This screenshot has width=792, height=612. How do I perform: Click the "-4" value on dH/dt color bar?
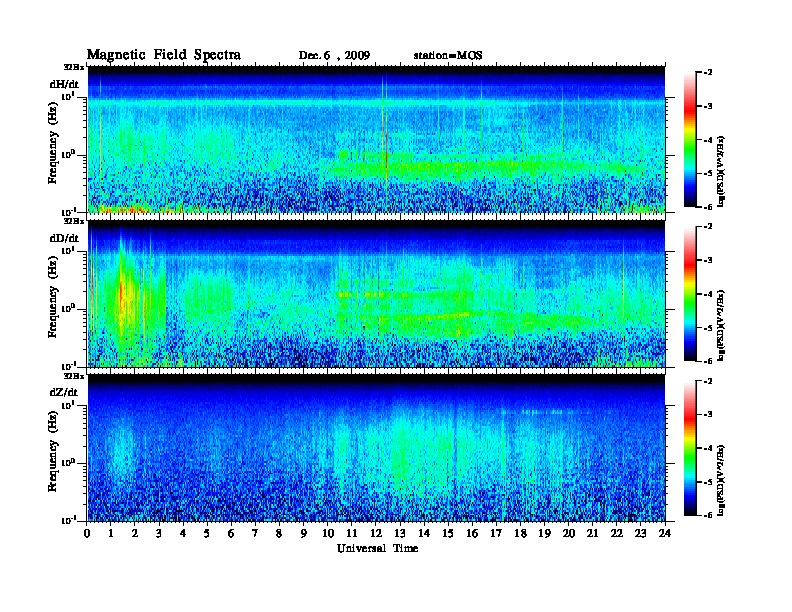[708, 140]
